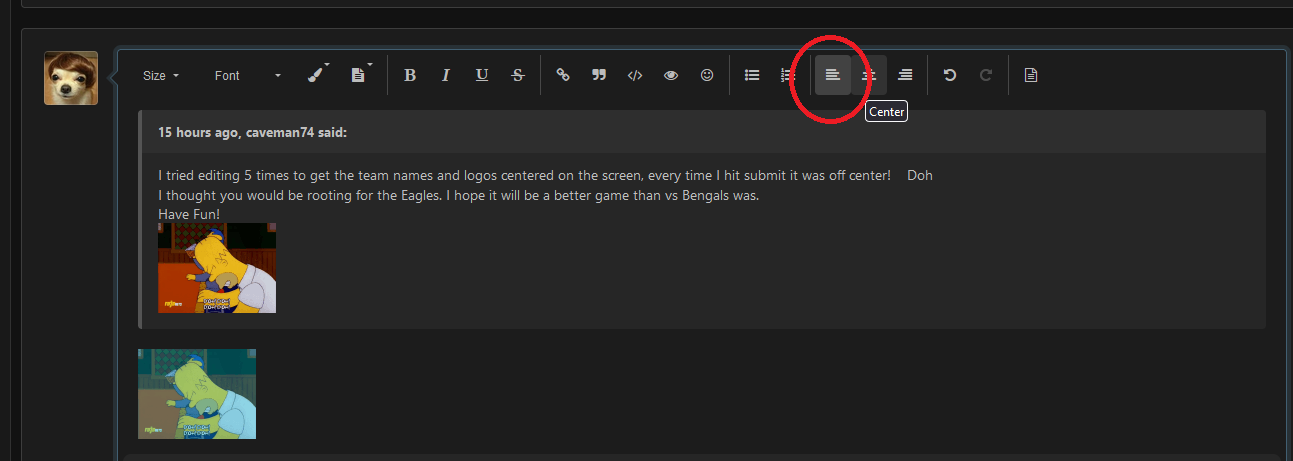This screenshot has width=1293, height=461.
Task: Click the Homer image below the quote
Action: 197,394
